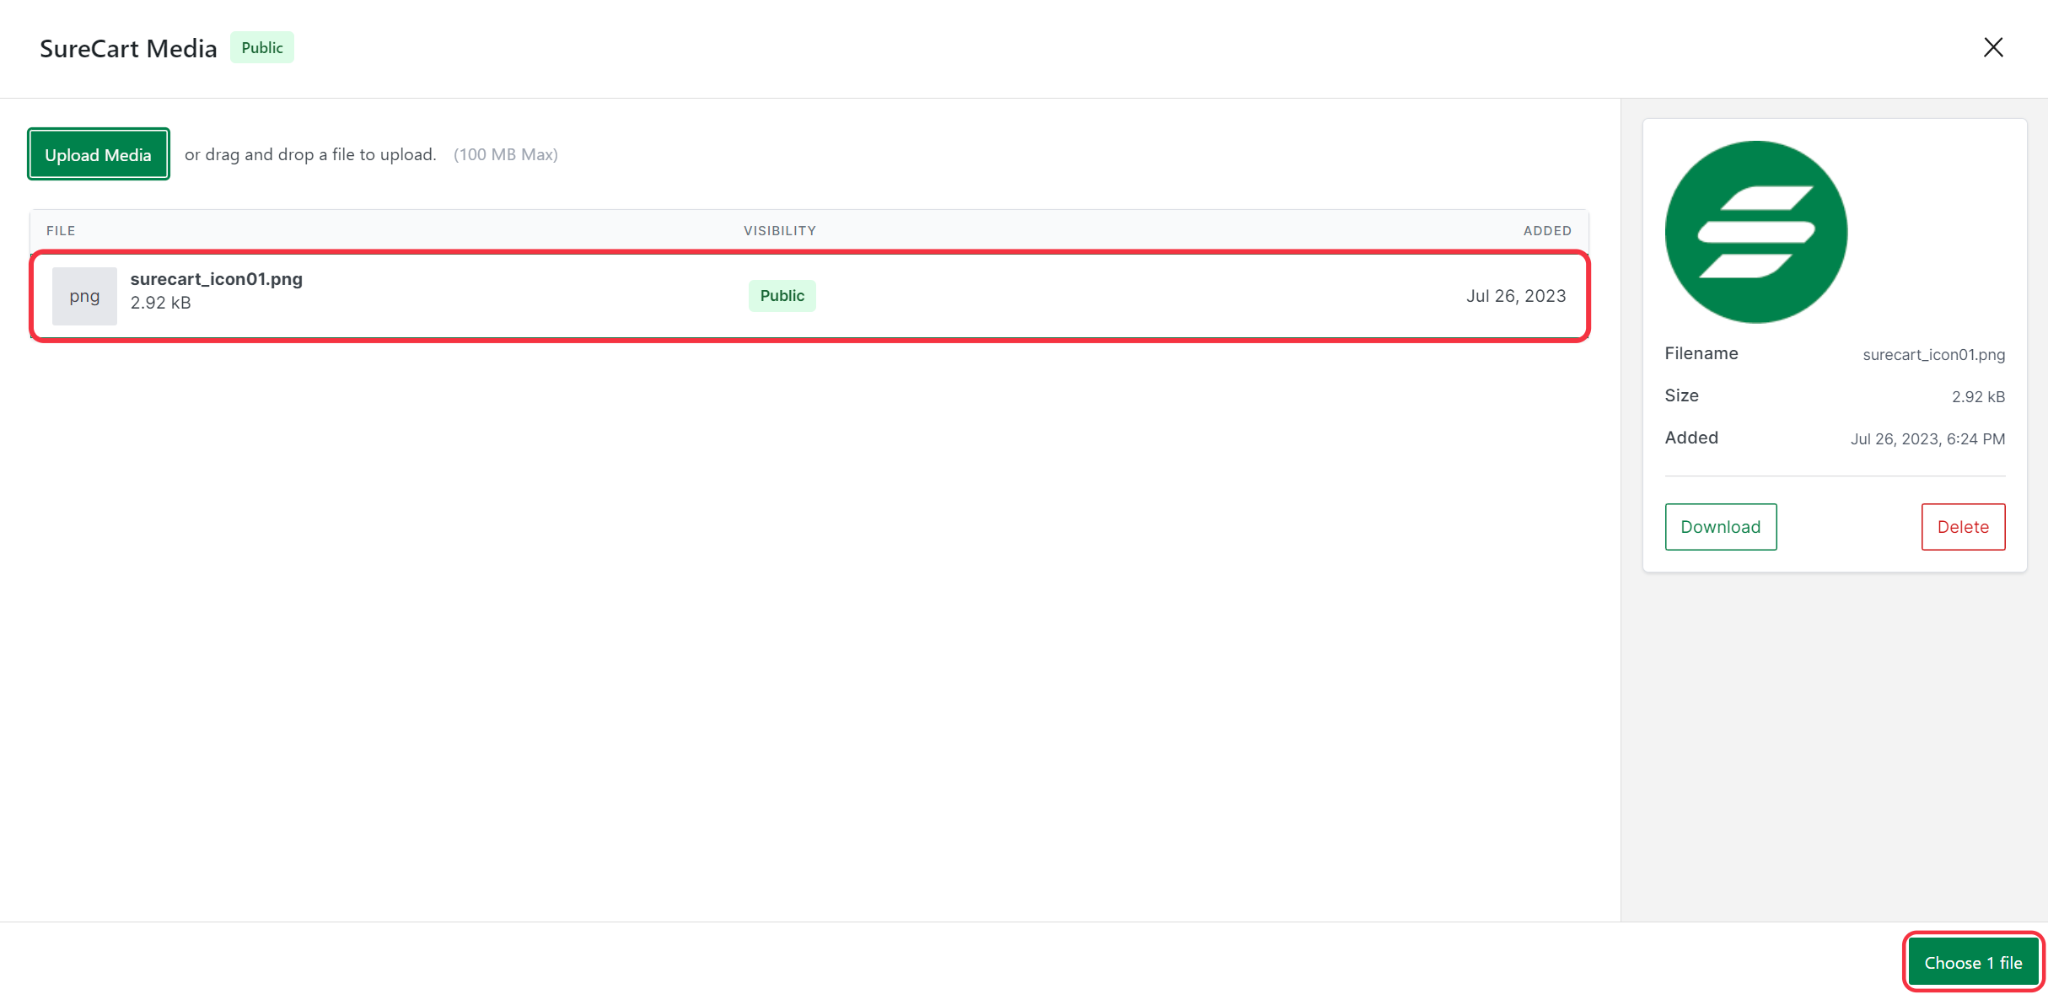
Task: Click the Public badge beside SureCart Media title
Action: (x=262, y=47)
